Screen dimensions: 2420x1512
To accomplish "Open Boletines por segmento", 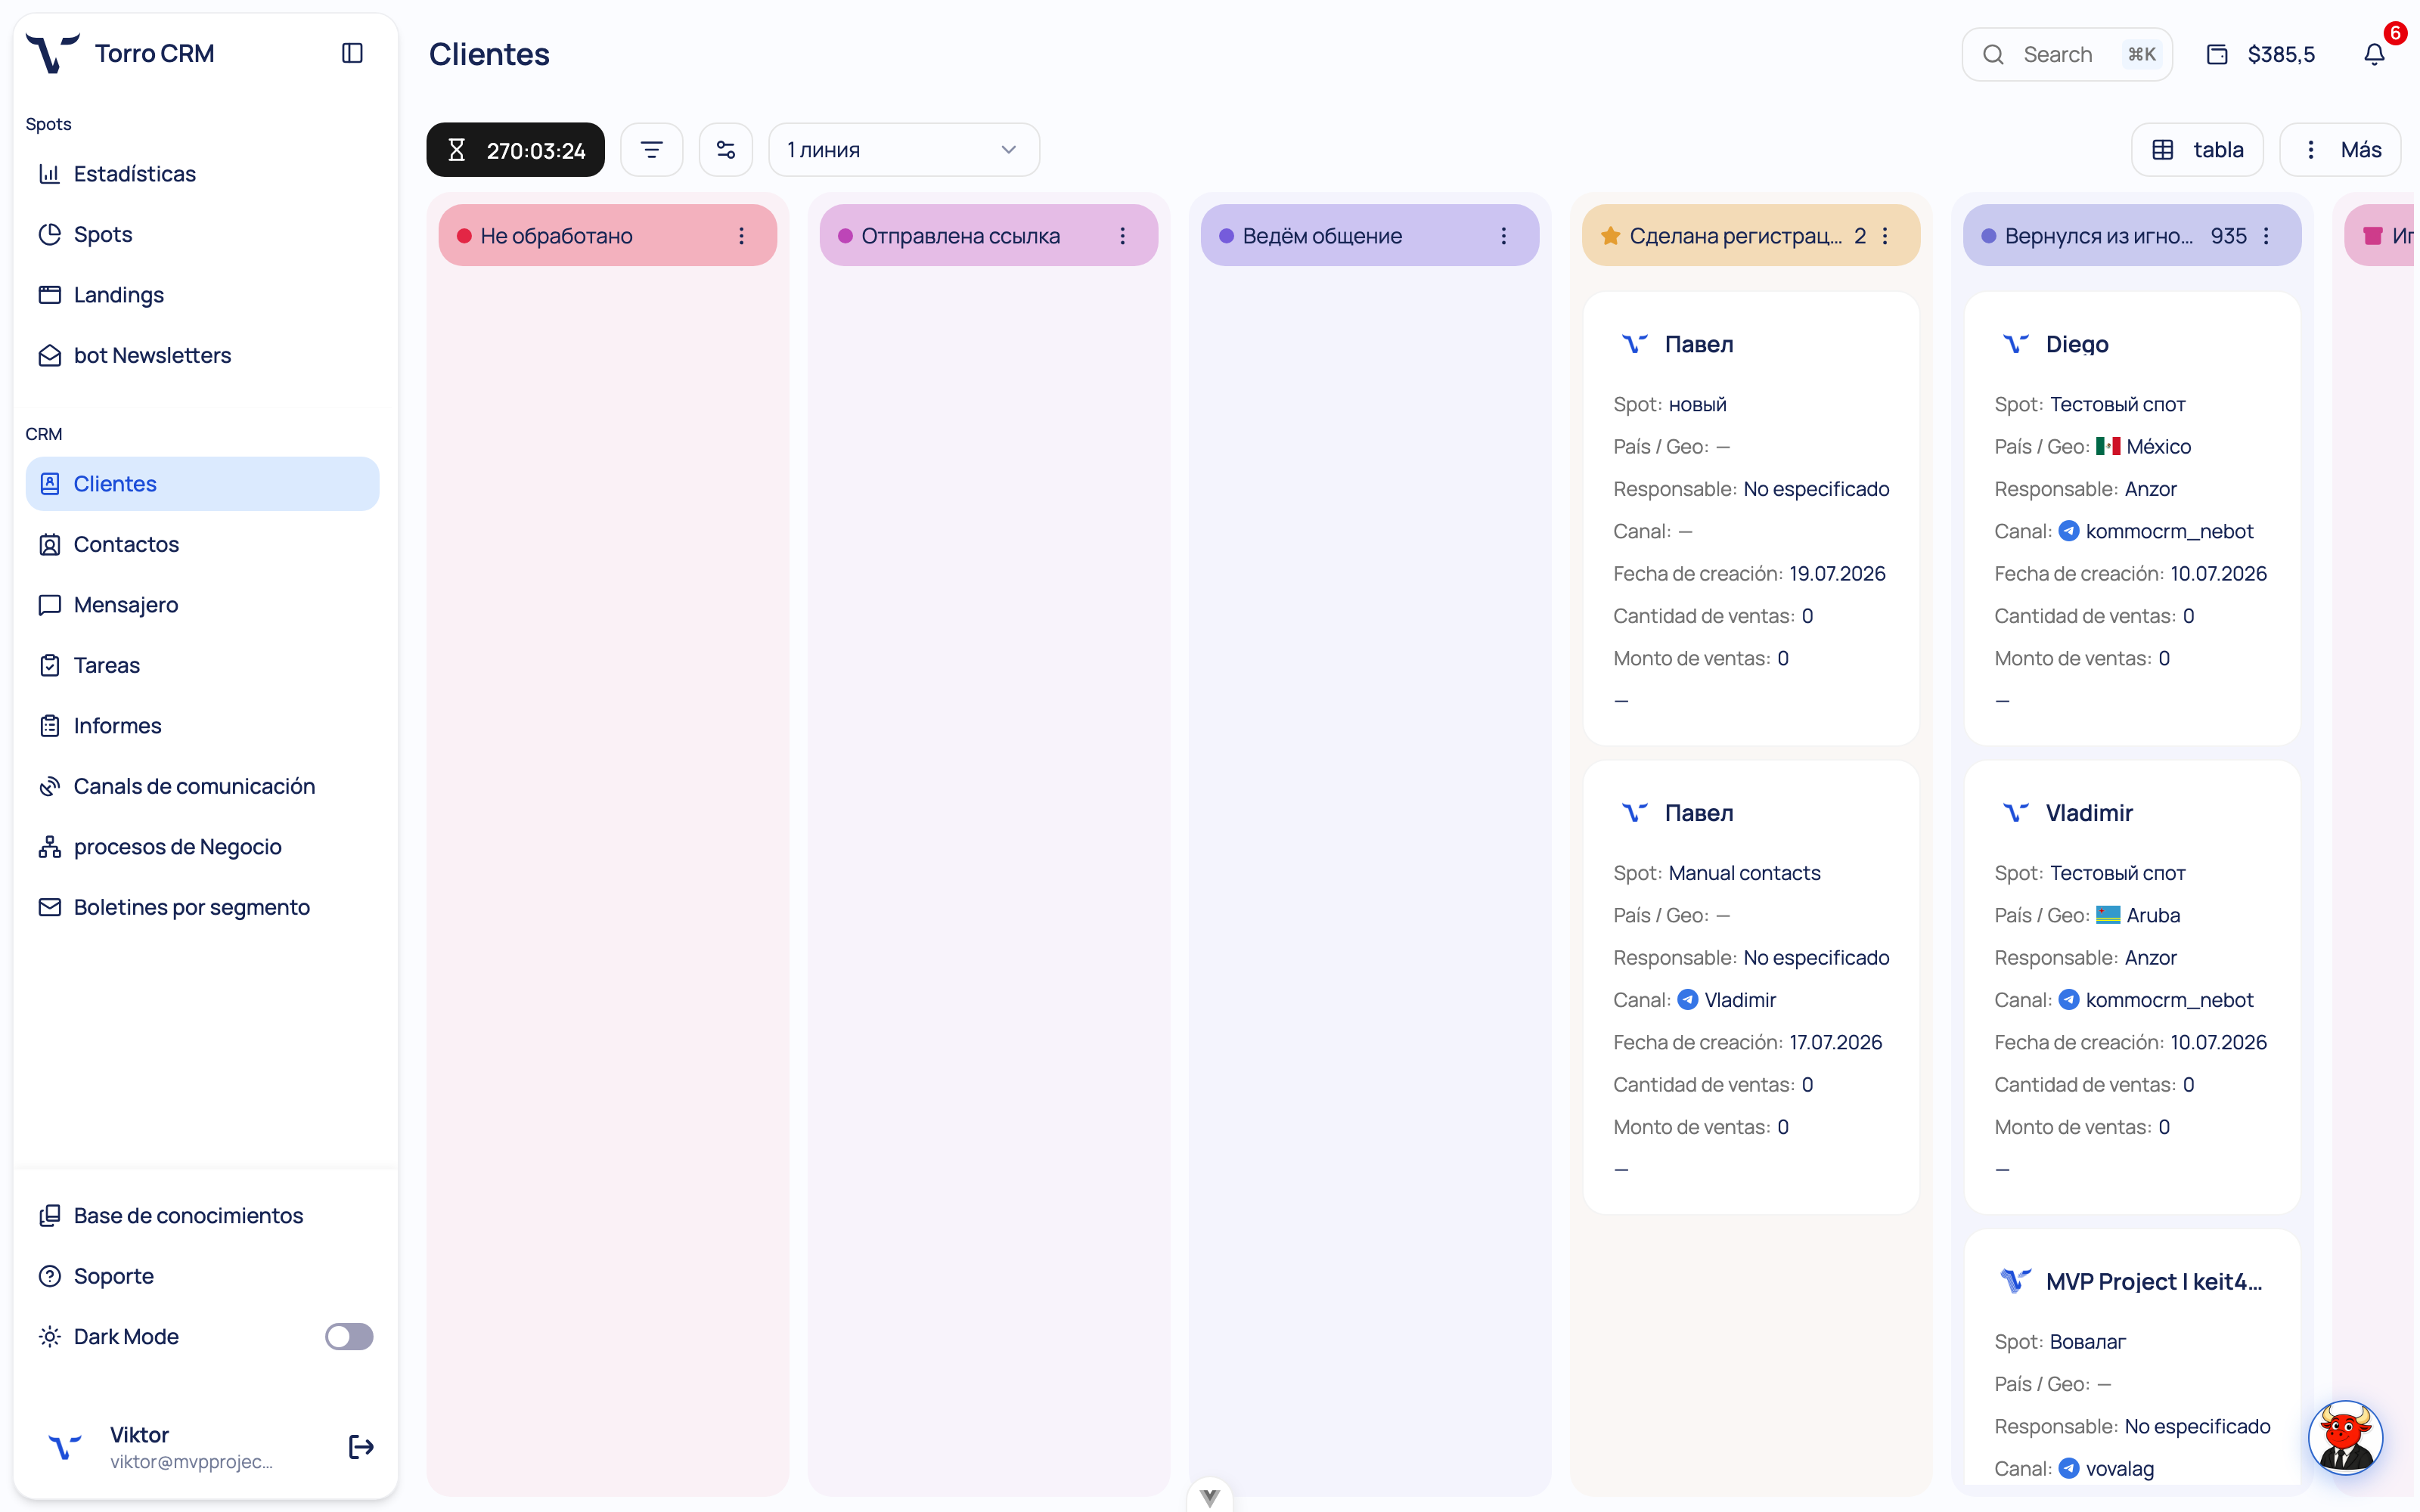I will click(x=202, y=907).
